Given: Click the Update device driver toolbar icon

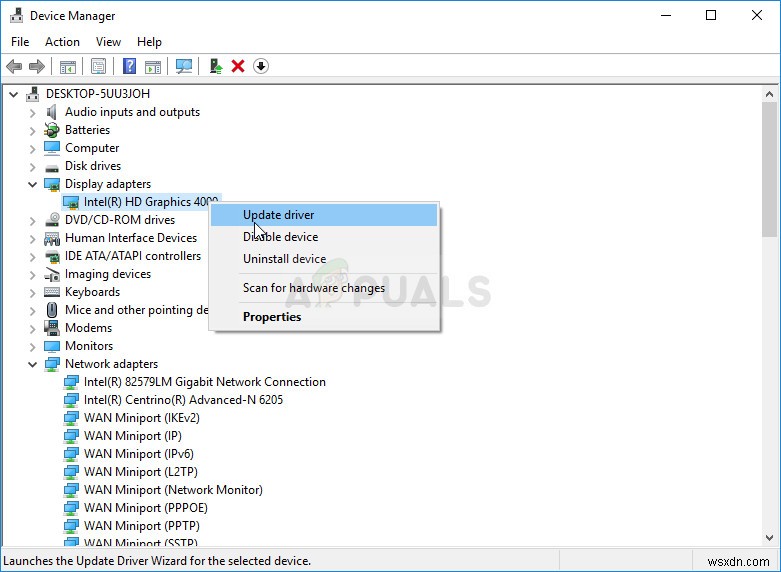Looking at the screenshot, I should point(215,66).
